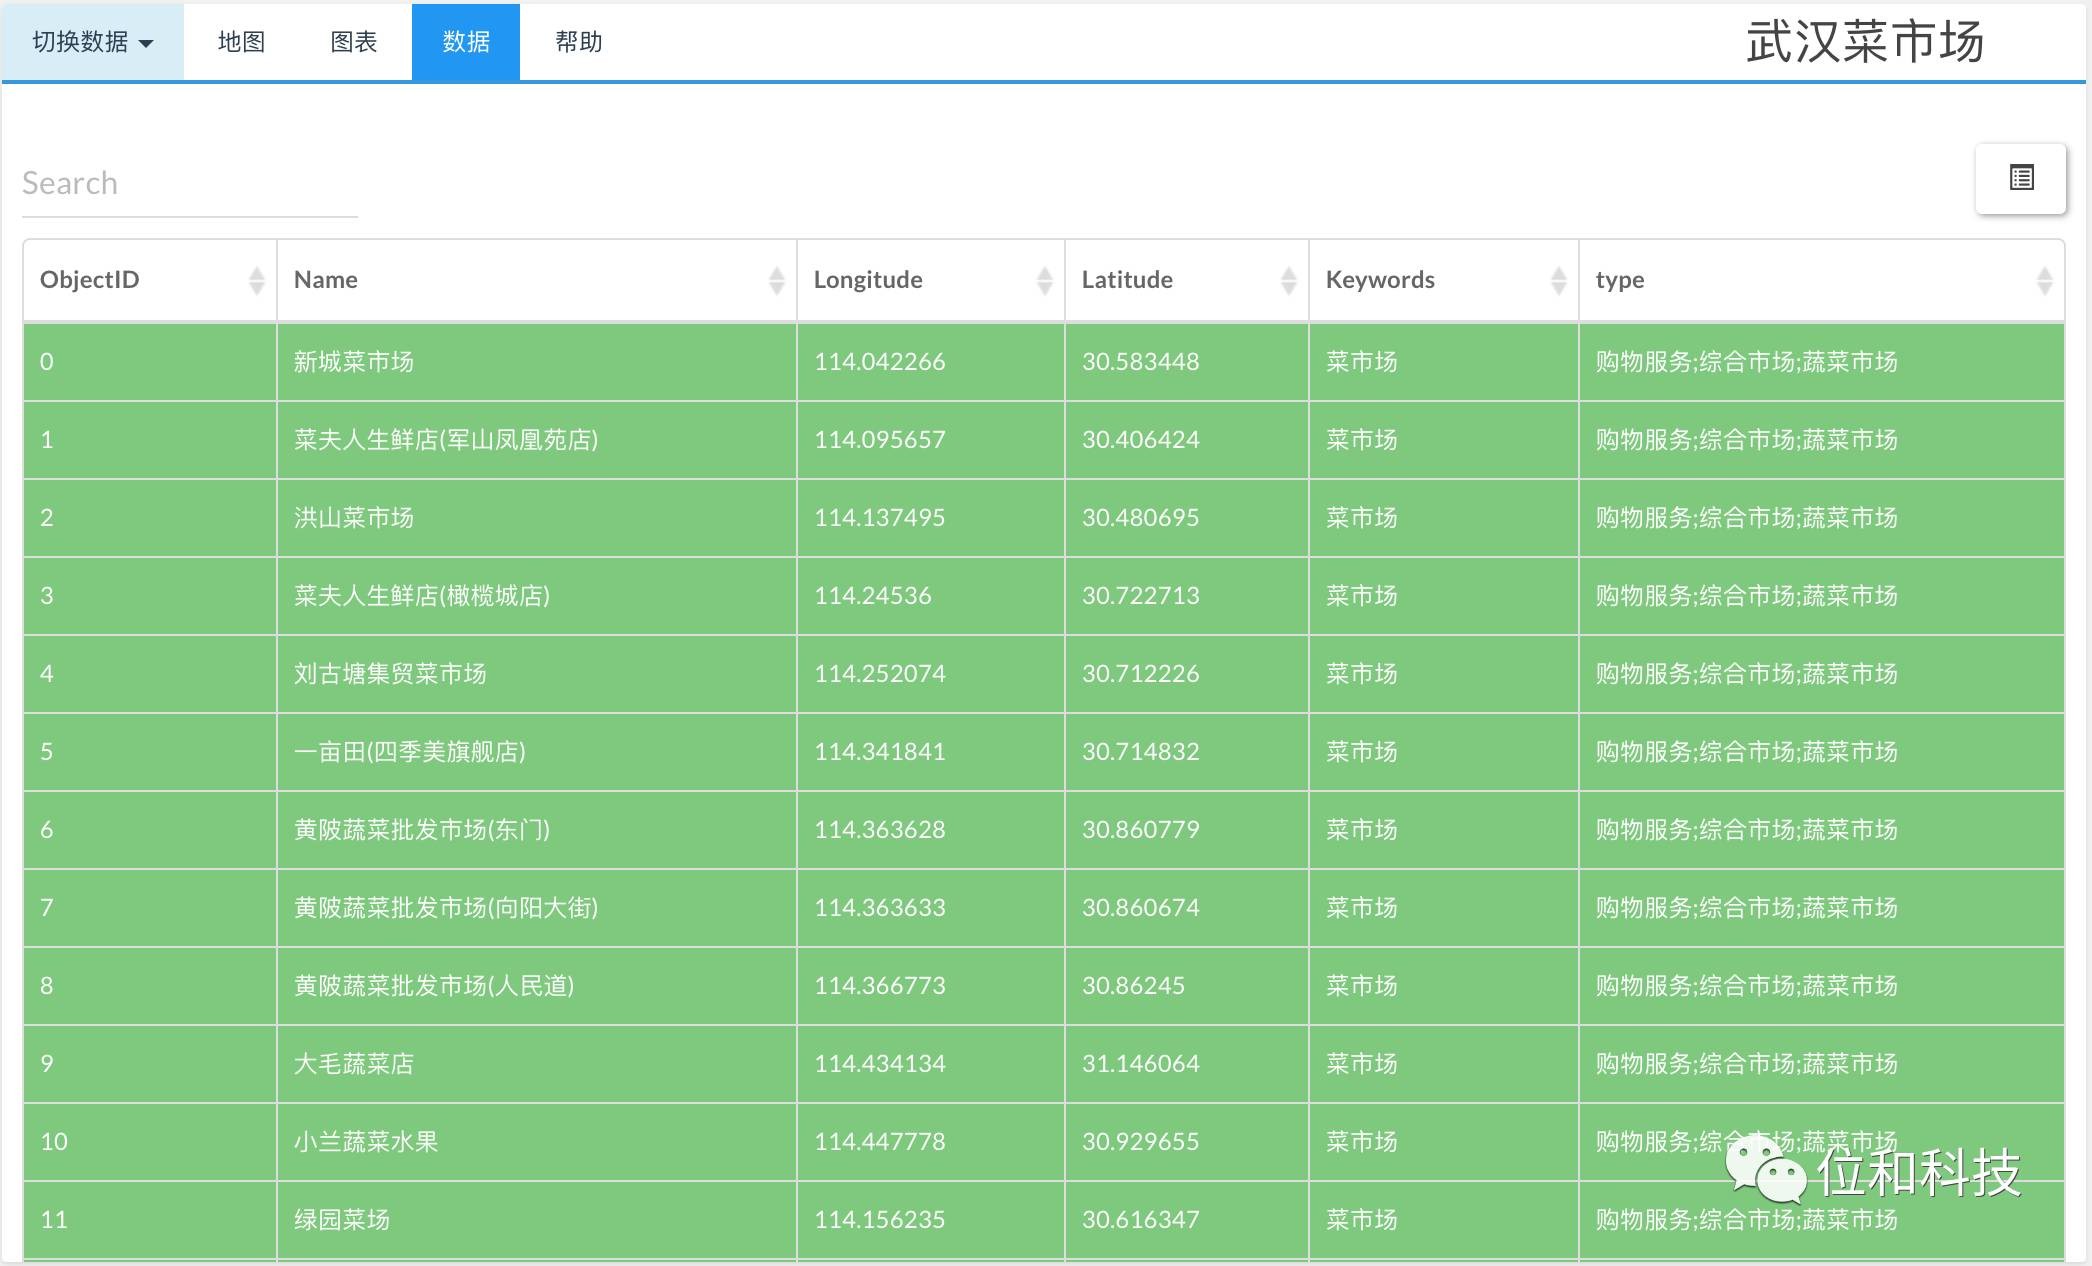This screenshot has height=1266, width=2092.
Task: Click latitude value 30.583448
Action: [x=1141, y=362]
